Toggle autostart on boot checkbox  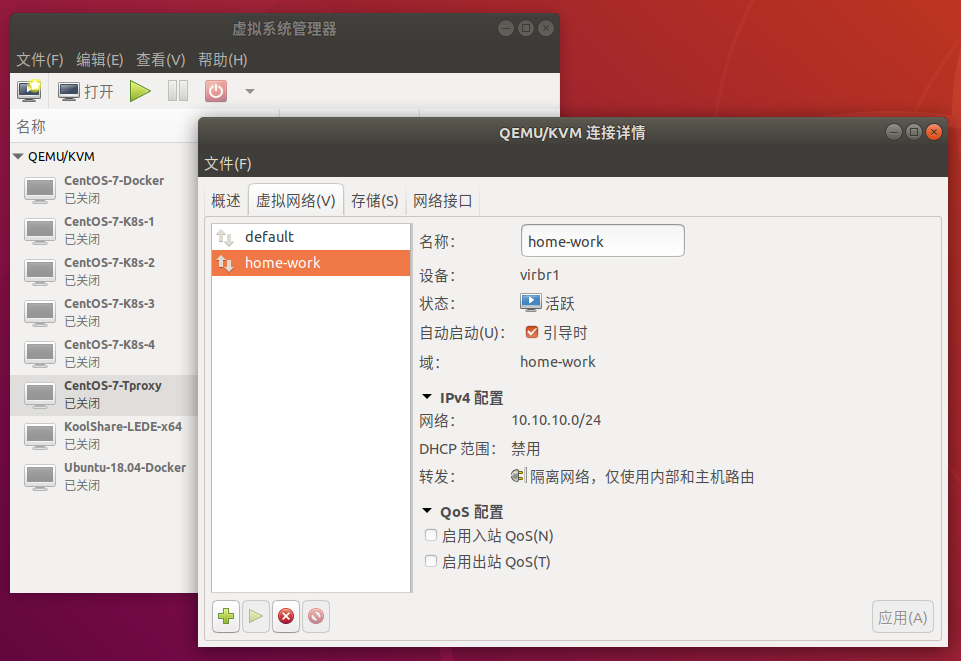click(x=532, y=332)
